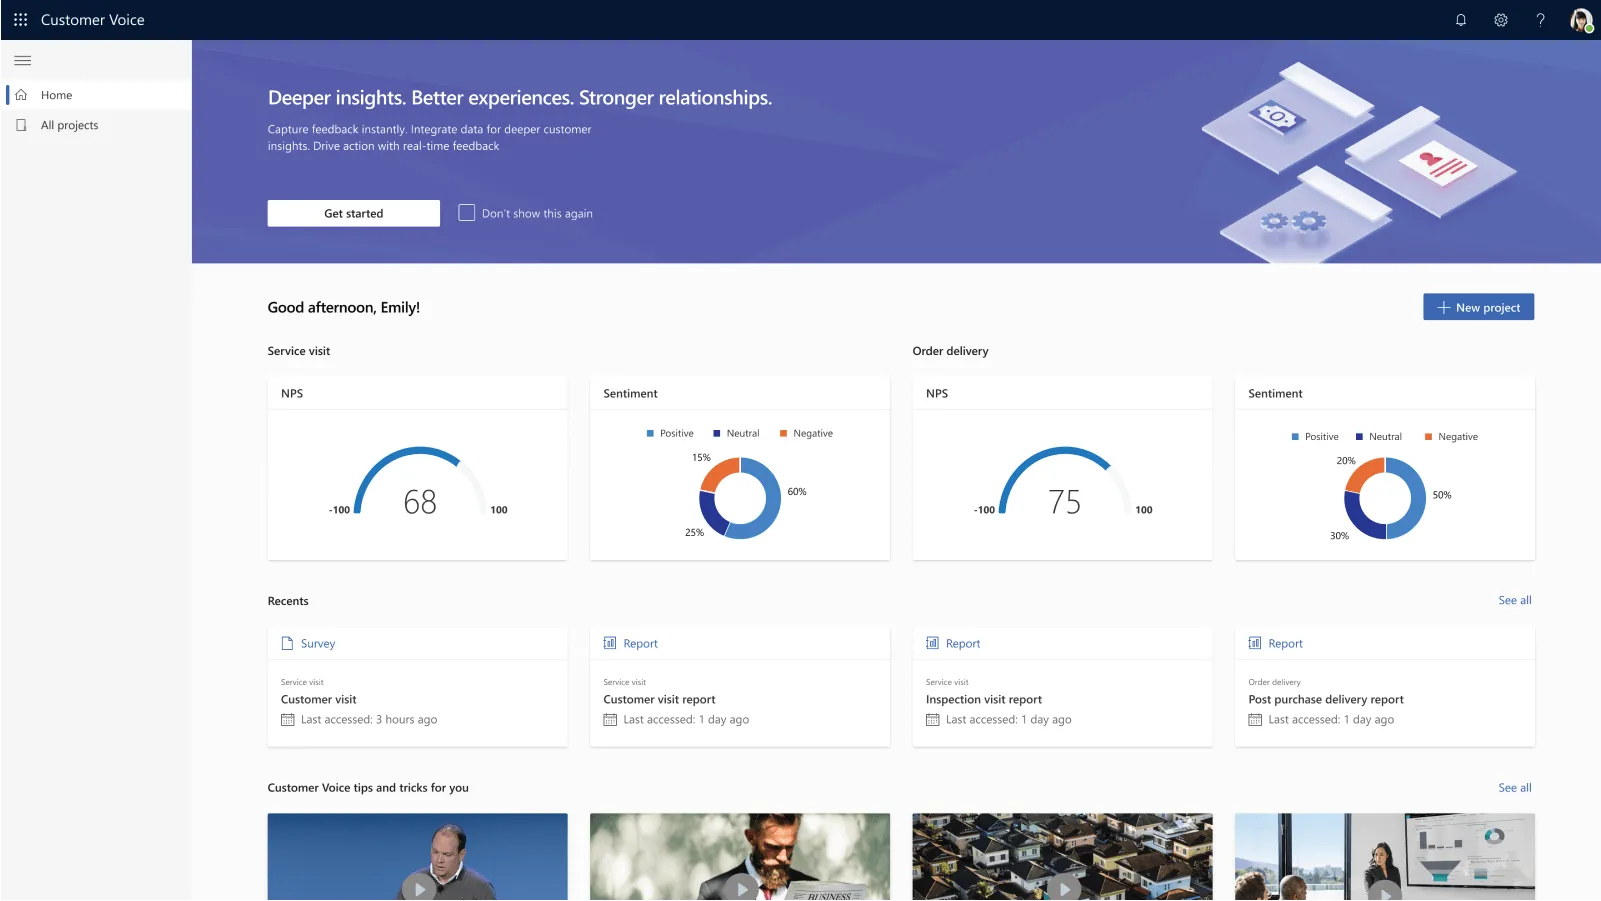Click the 'Order delivery' section heading

[x=951, y=351]
